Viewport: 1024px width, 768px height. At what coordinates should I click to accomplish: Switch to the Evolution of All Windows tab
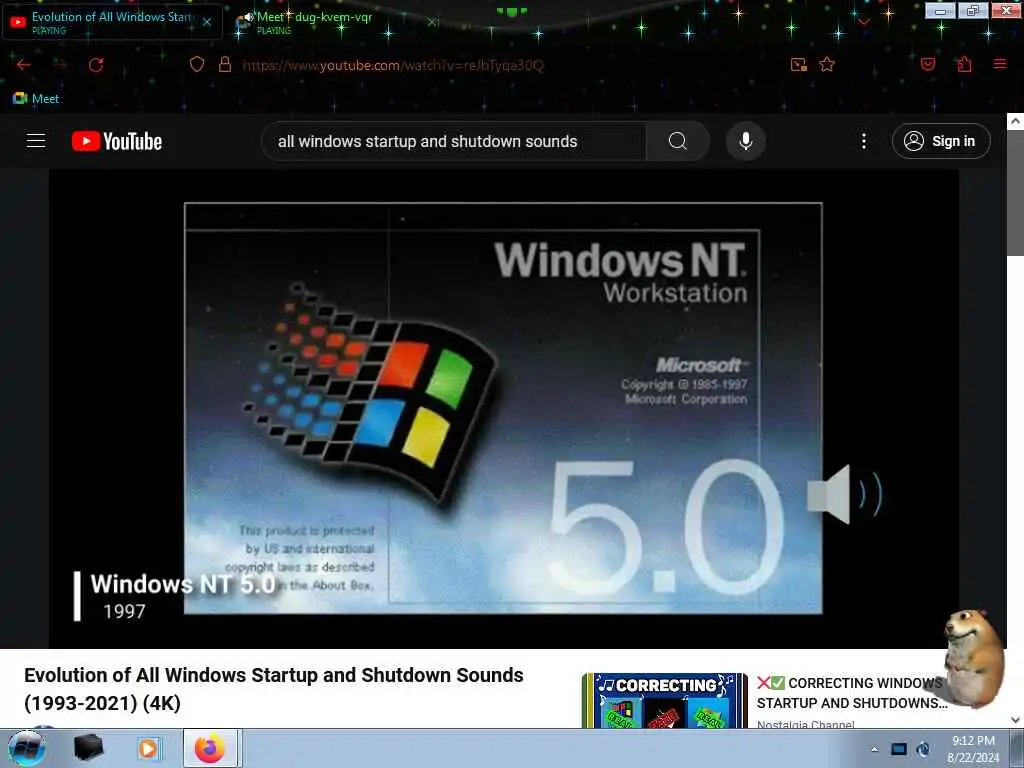pos(112,22)
